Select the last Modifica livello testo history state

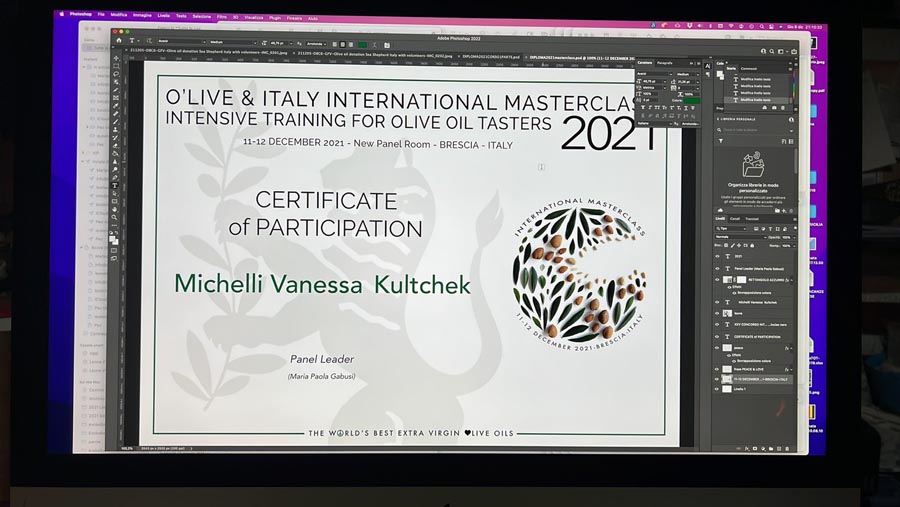[756, 100]
